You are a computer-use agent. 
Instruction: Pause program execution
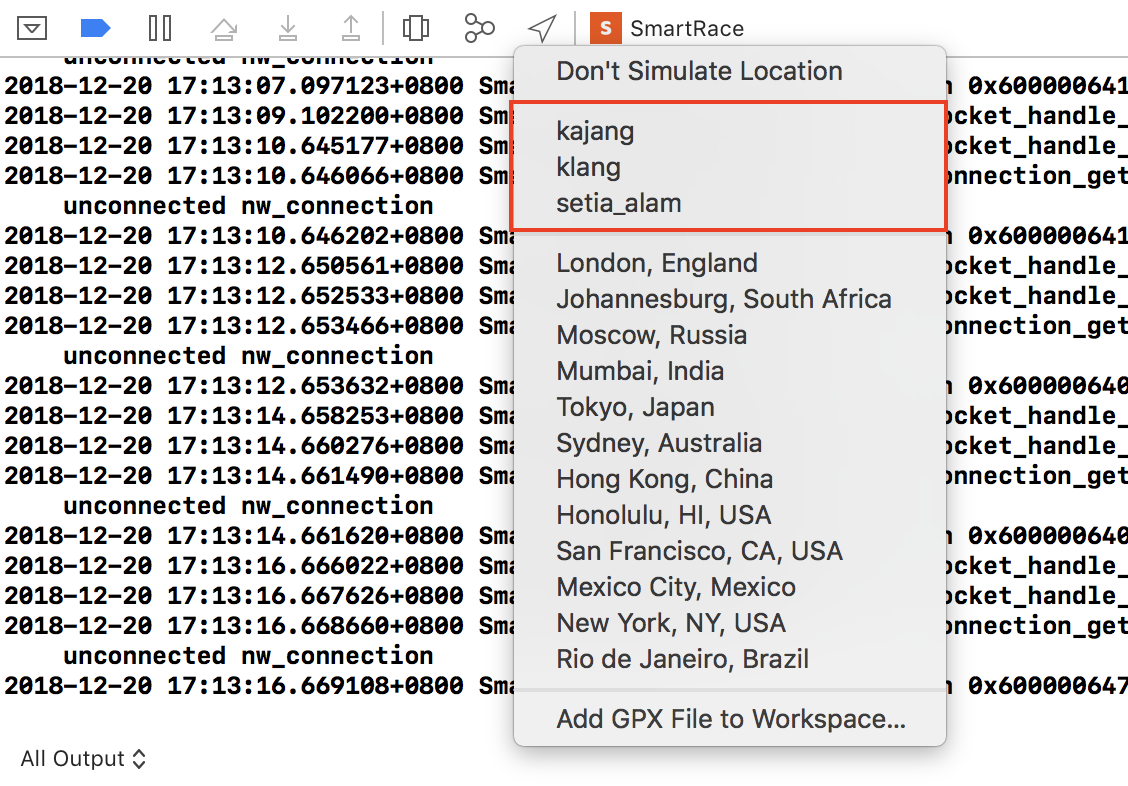click(160, 29)
